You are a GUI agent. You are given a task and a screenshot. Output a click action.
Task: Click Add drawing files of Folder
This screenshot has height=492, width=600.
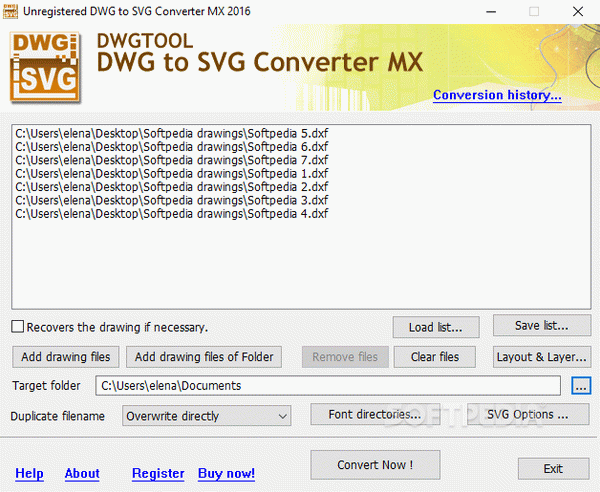tap(204, 357)
